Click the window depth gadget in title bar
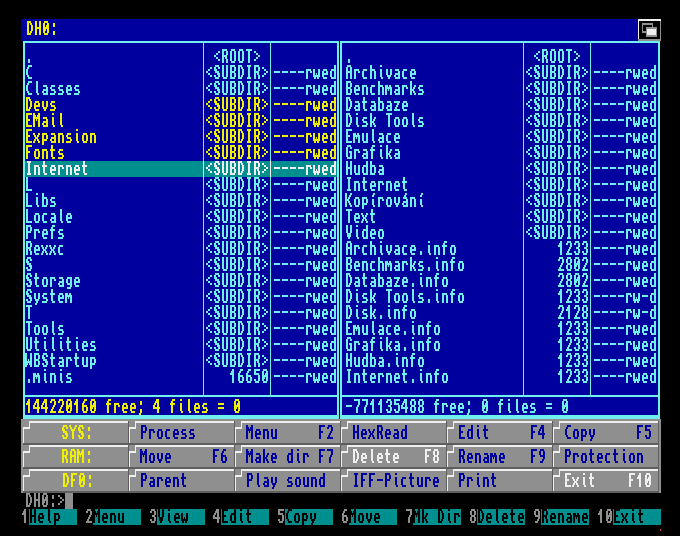The height and width of the screenshot is (536, 680). [x=649, y=30]
